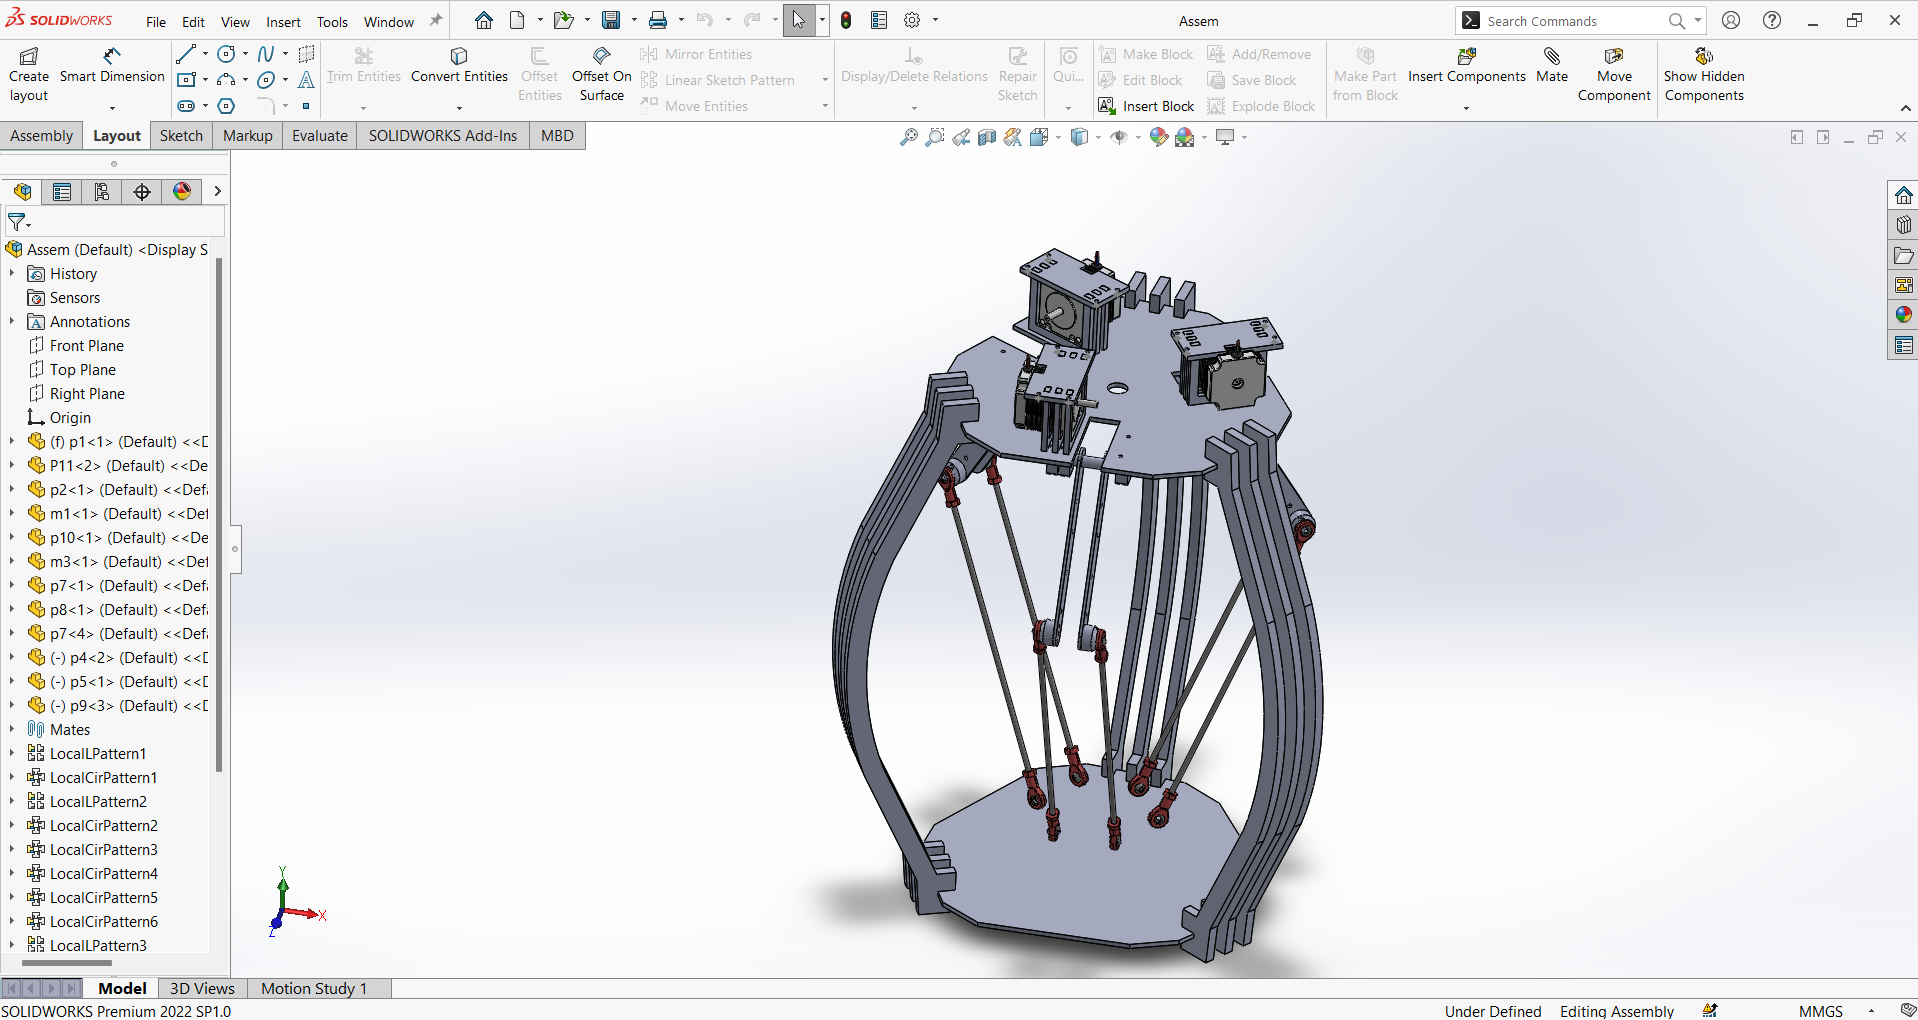Click the Save icon
This screenshot has height=1020, width=1918.
pyautogui.click(x=611, y=20)
